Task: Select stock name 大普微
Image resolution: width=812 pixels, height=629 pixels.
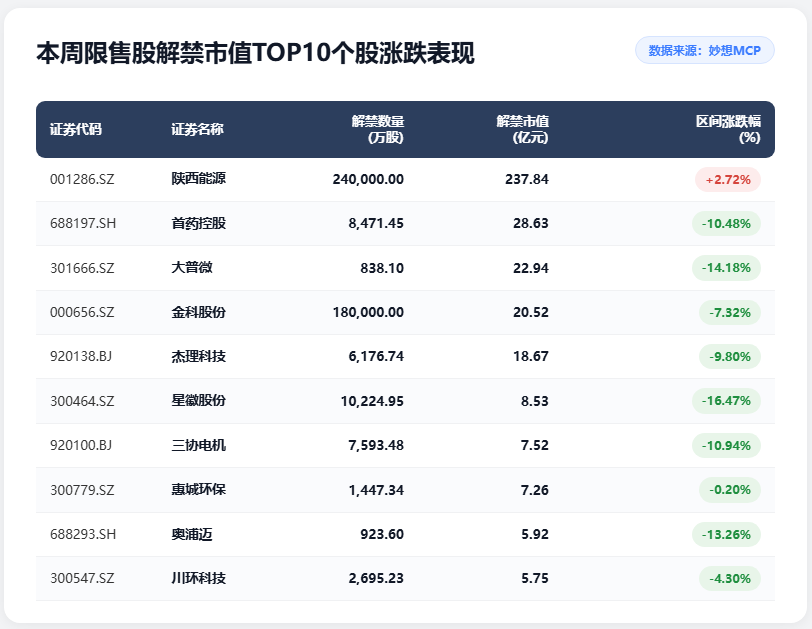Action: tap(192, 268)
